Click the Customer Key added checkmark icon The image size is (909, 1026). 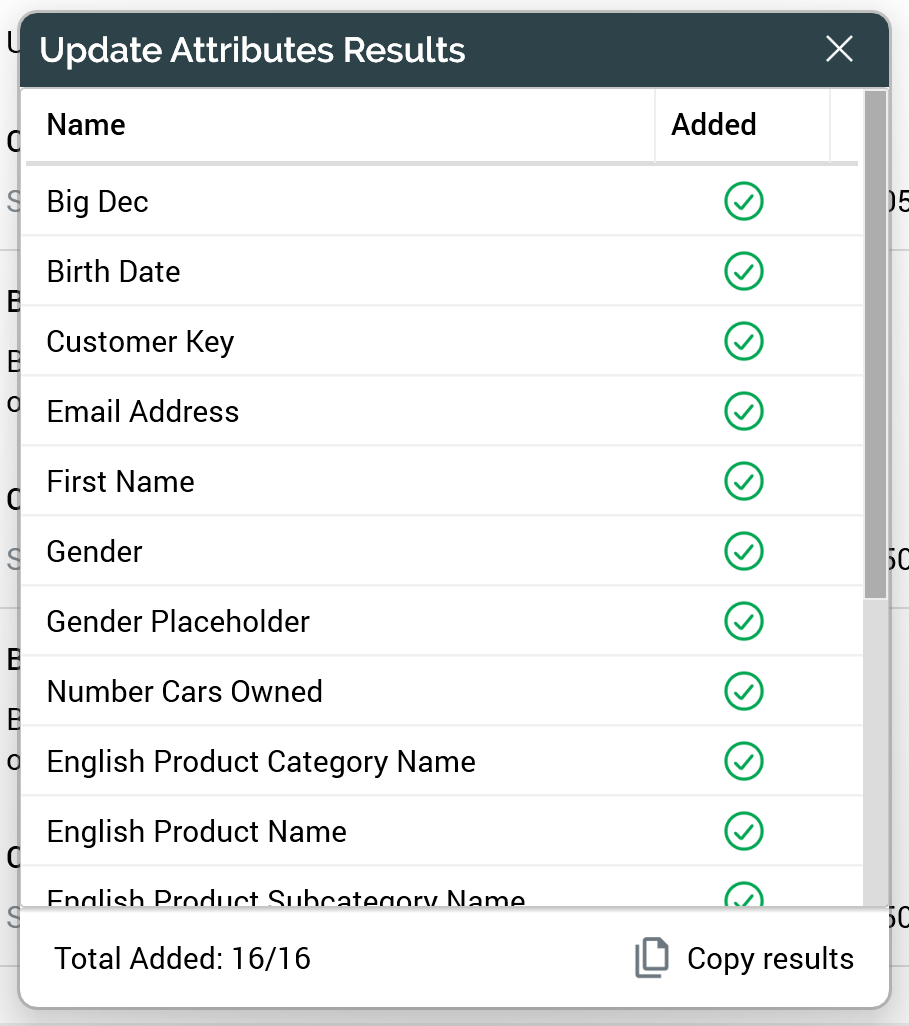pyautogui.click(x=743, y=341)
